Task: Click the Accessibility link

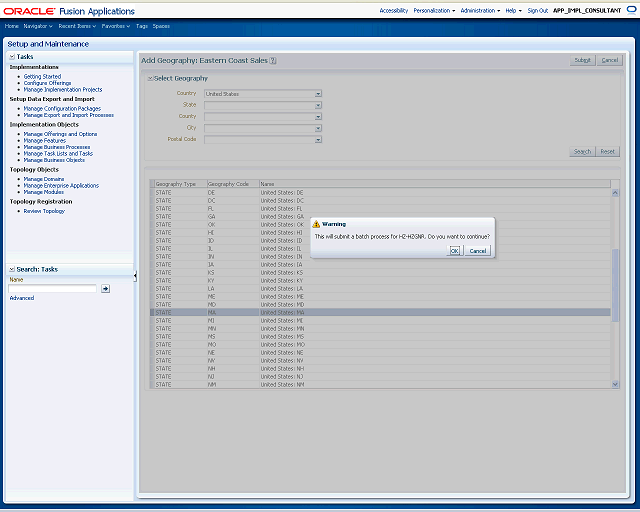Action: click(393, 11)
